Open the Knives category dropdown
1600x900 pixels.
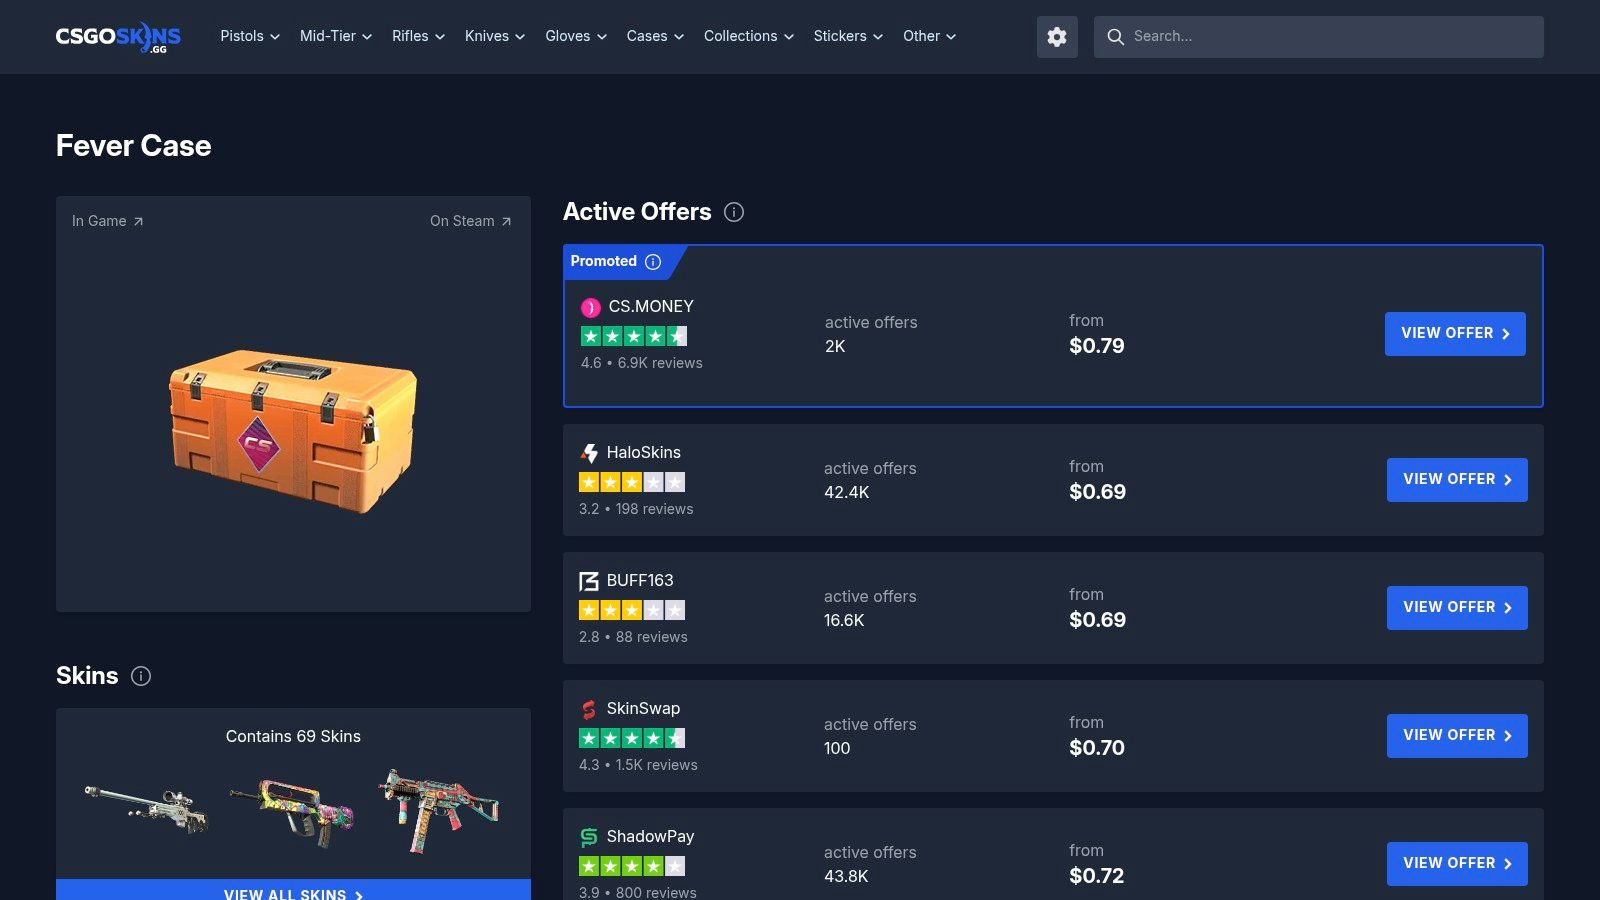[x=493, y=36]
